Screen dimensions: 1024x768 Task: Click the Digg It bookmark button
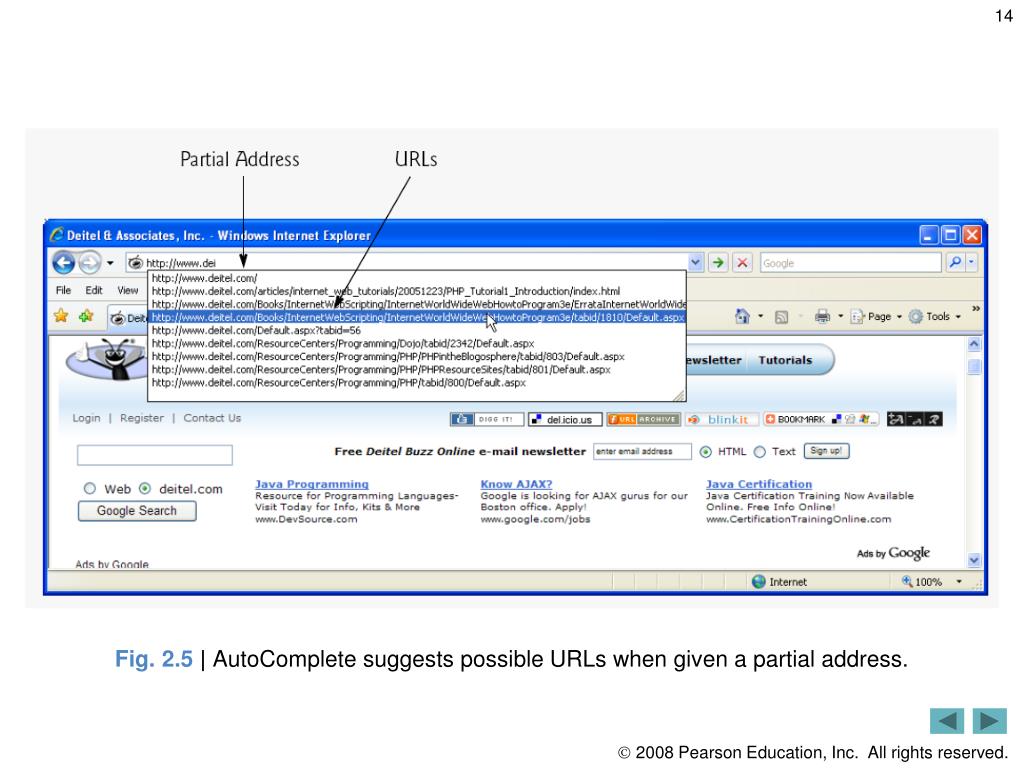click(487, 419)
